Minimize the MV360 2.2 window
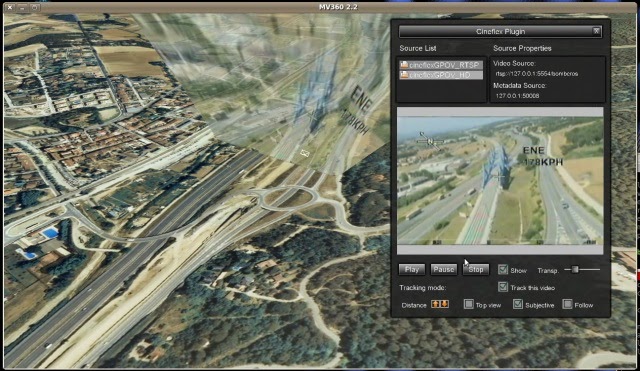 [22, 7]
